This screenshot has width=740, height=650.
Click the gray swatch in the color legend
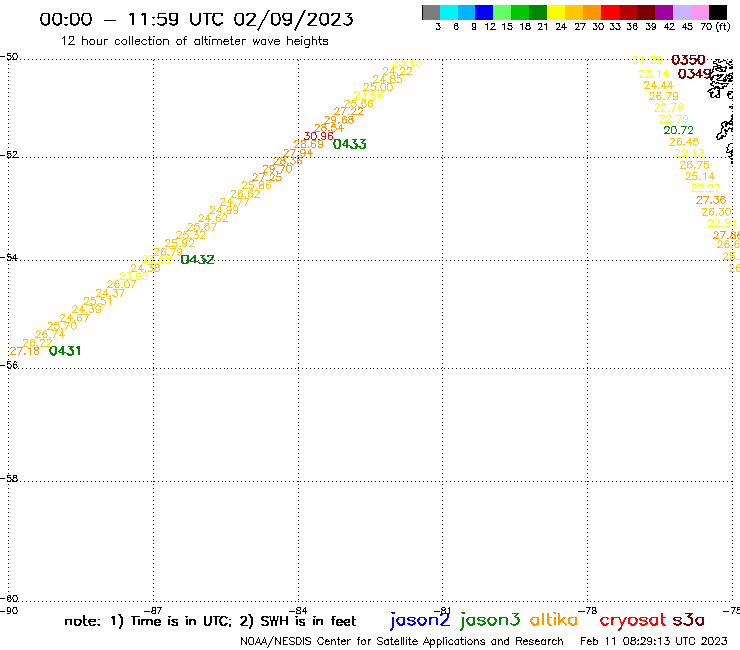431,12
